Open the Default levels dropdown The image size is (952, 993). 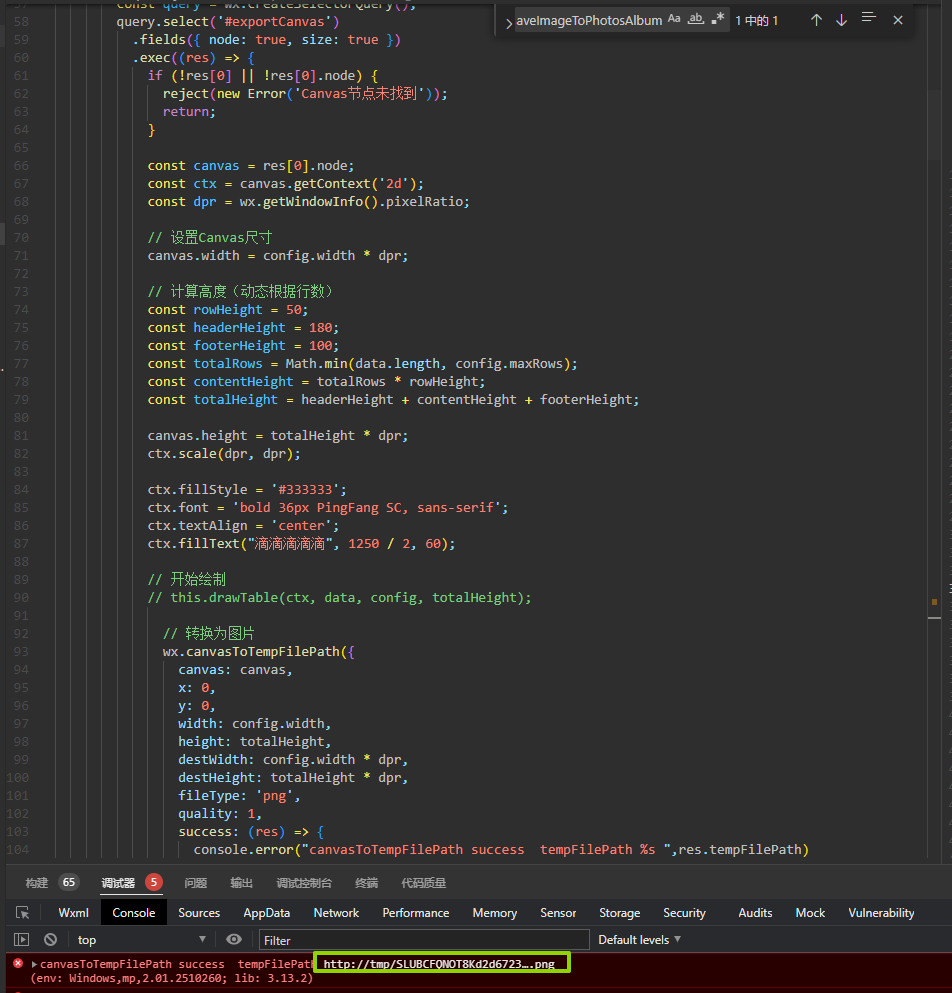pyautogui.click(x=639, y=940)
